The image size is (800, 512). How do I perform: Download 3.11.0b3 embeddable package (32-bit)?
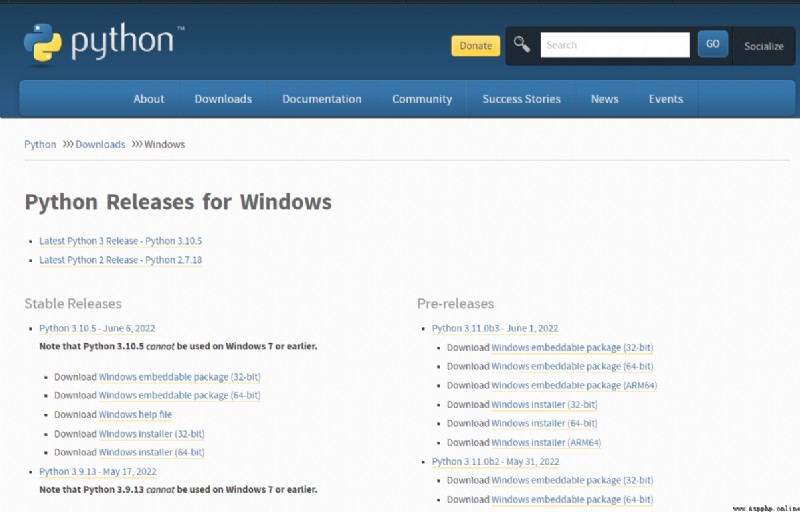point(572,348)
